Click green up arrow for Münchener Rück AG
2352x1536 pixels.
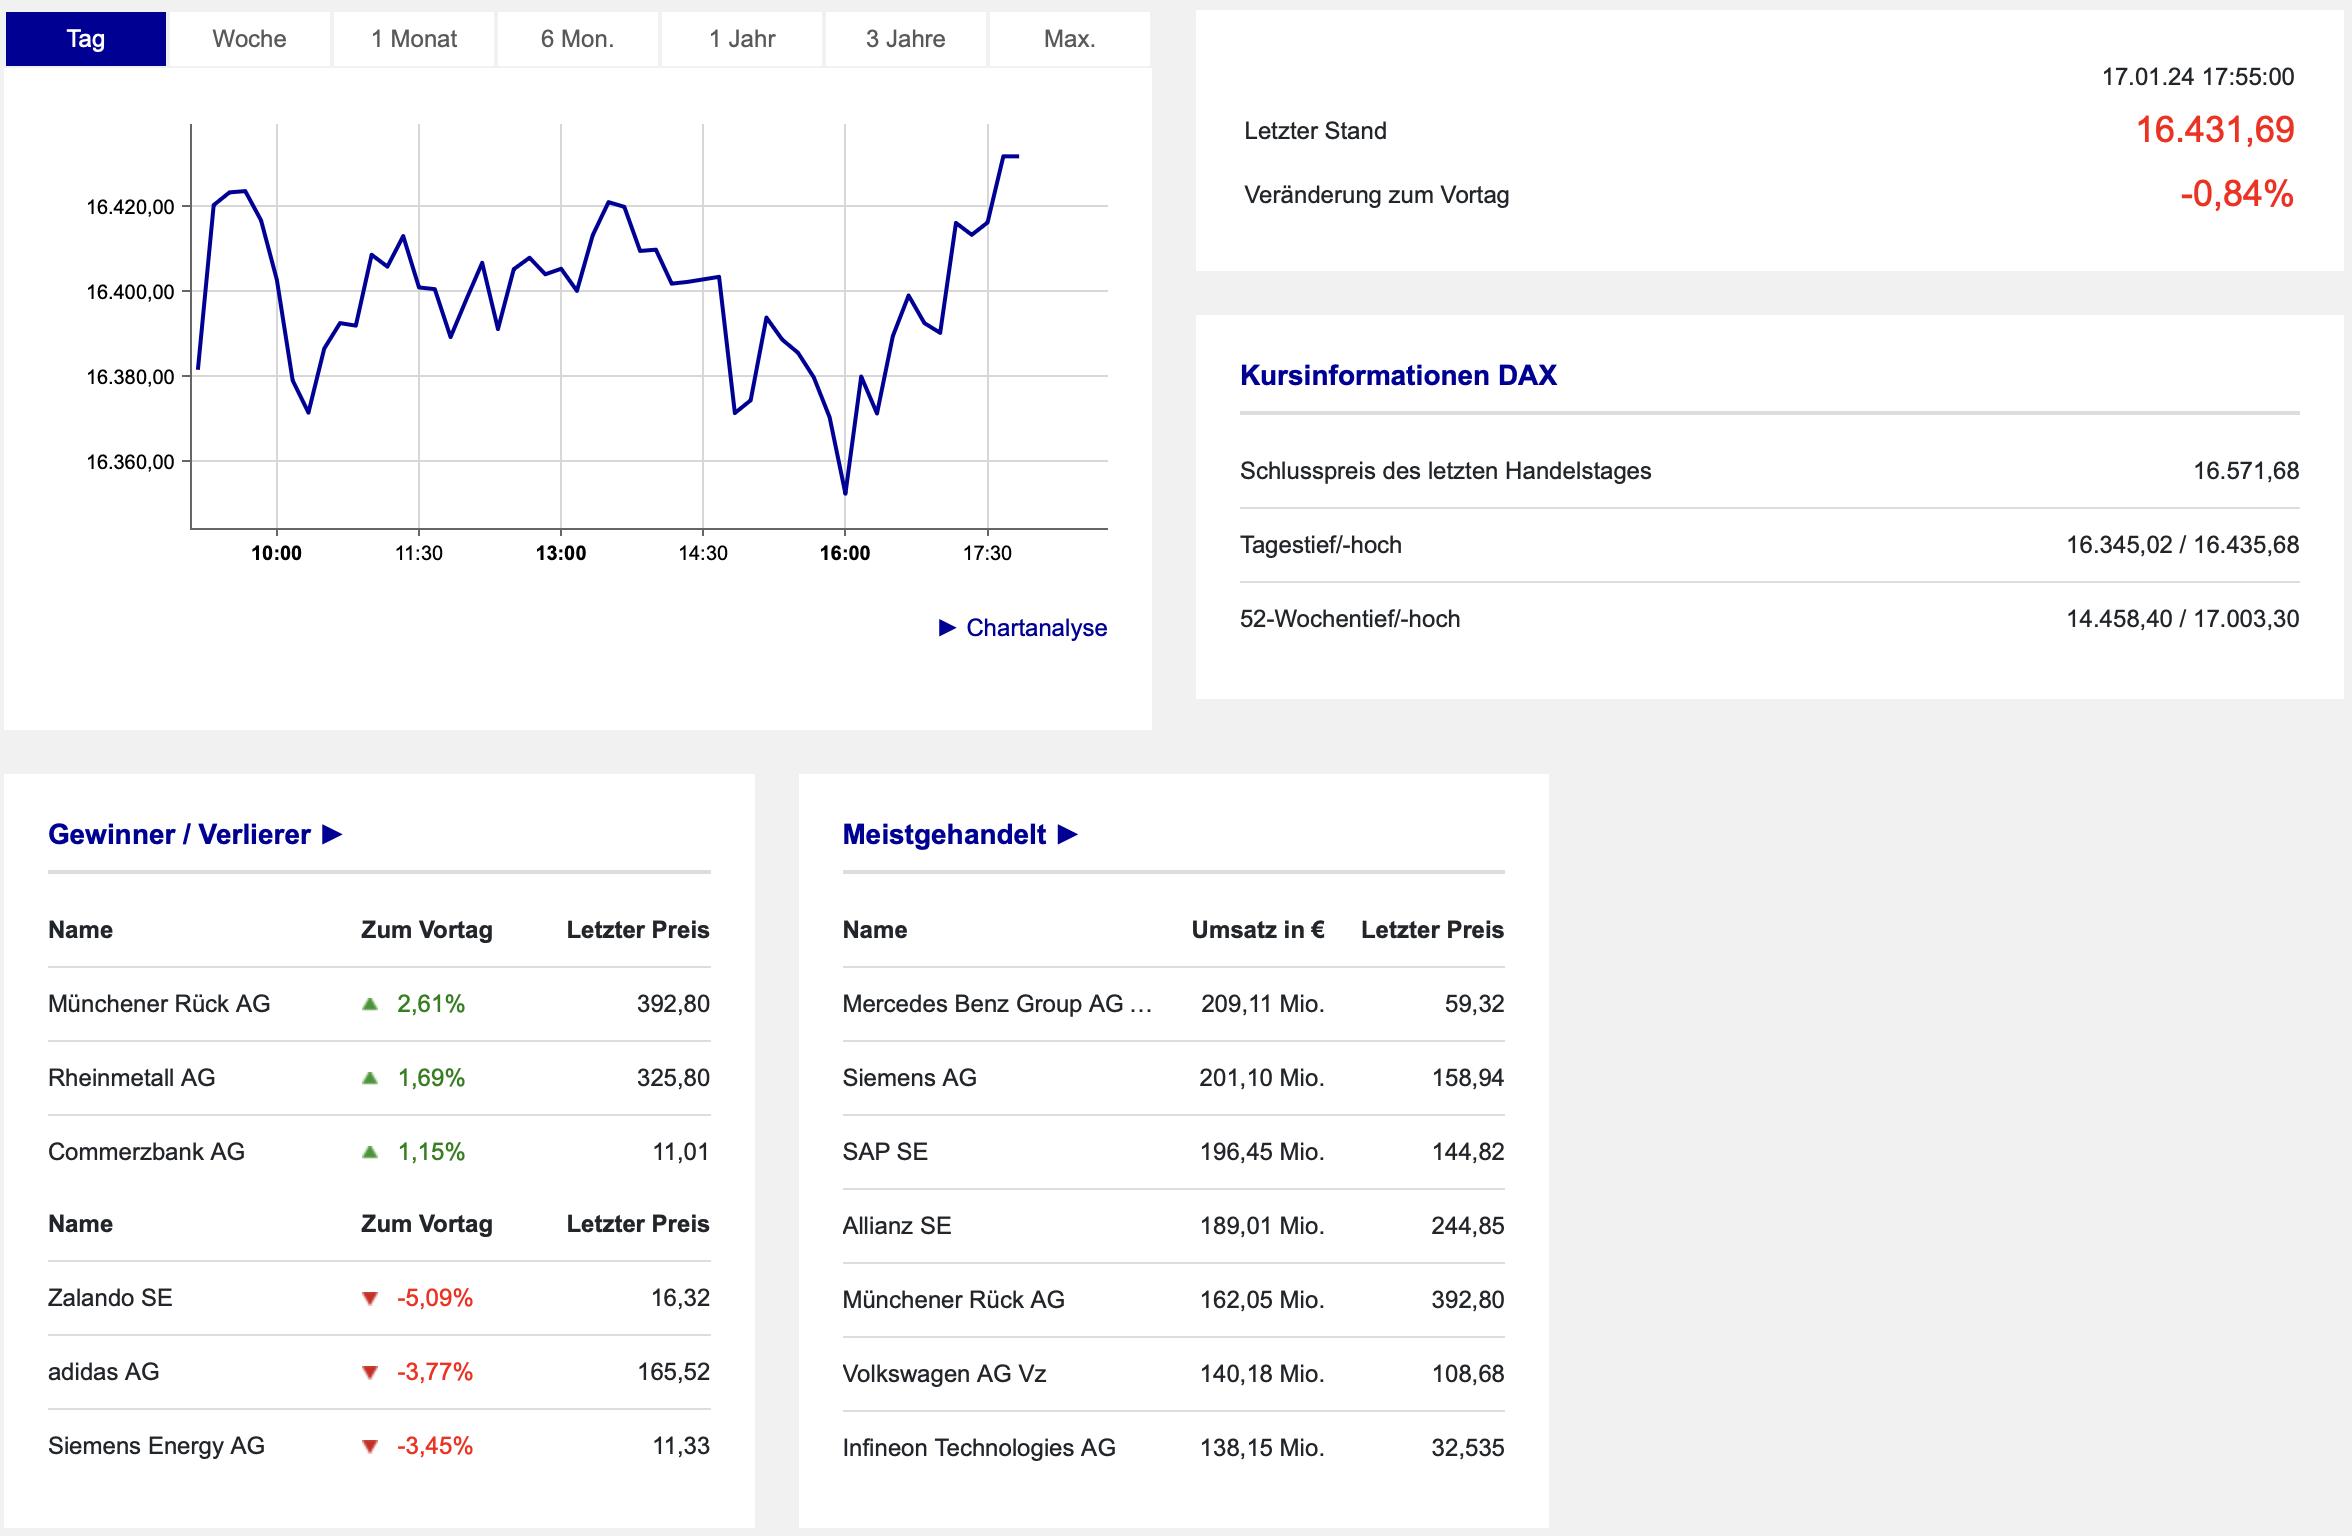[x=370, y=1004]
